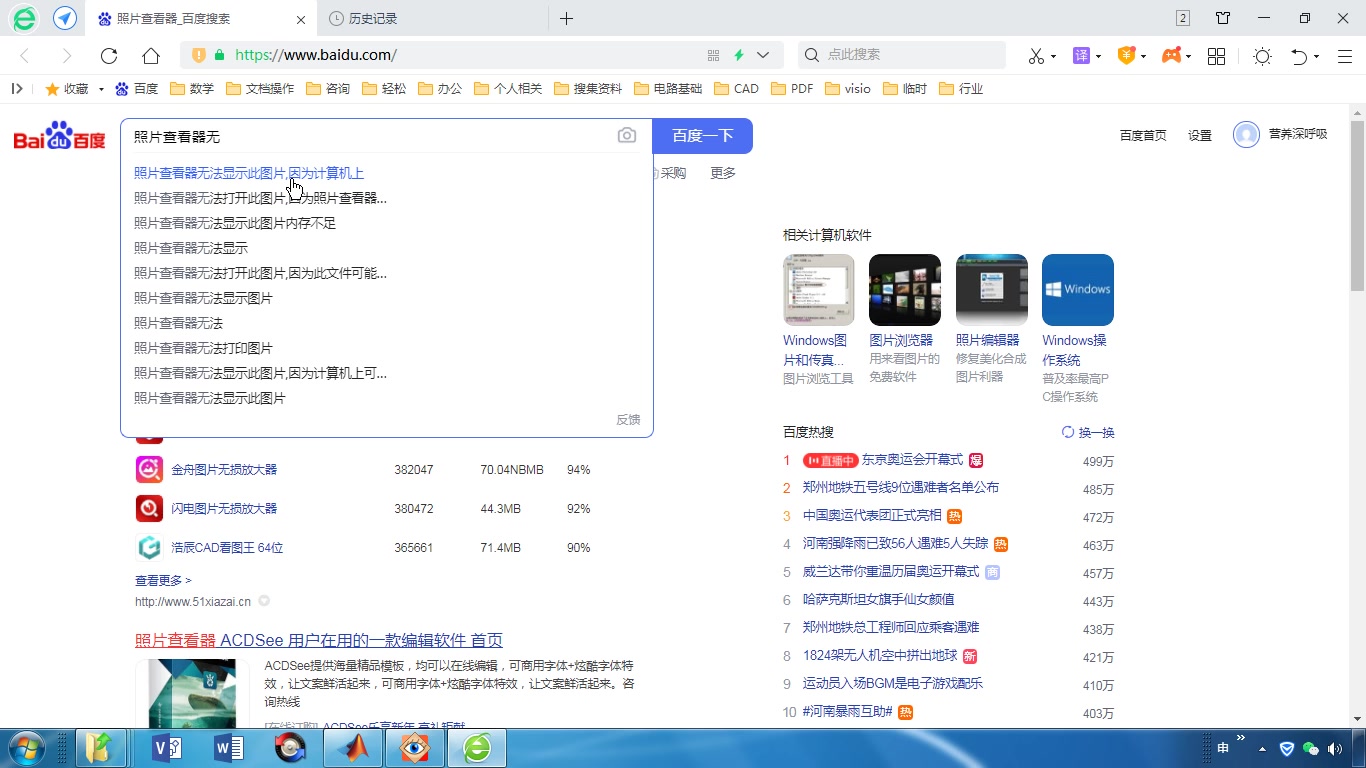
Task: Open the translate options dropdown arrow
Action: tap(1098, 56)
